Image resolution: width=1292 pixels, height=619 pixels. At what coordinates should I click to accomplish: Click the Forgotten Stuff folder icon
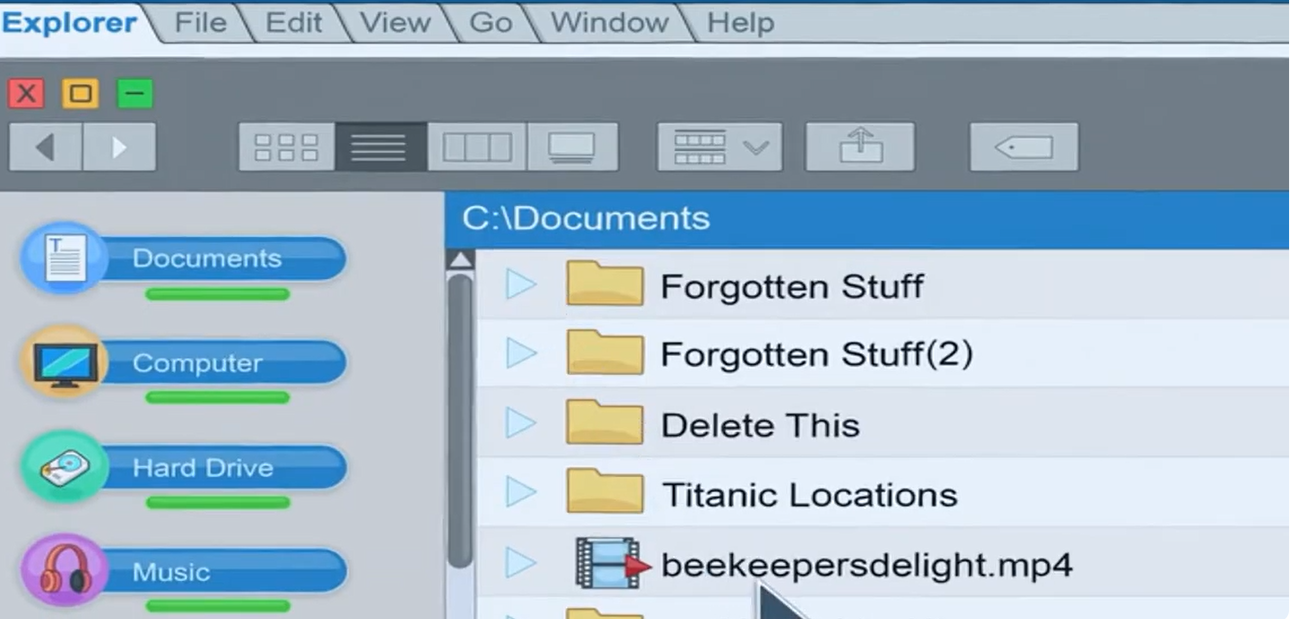tap(604, 283)
